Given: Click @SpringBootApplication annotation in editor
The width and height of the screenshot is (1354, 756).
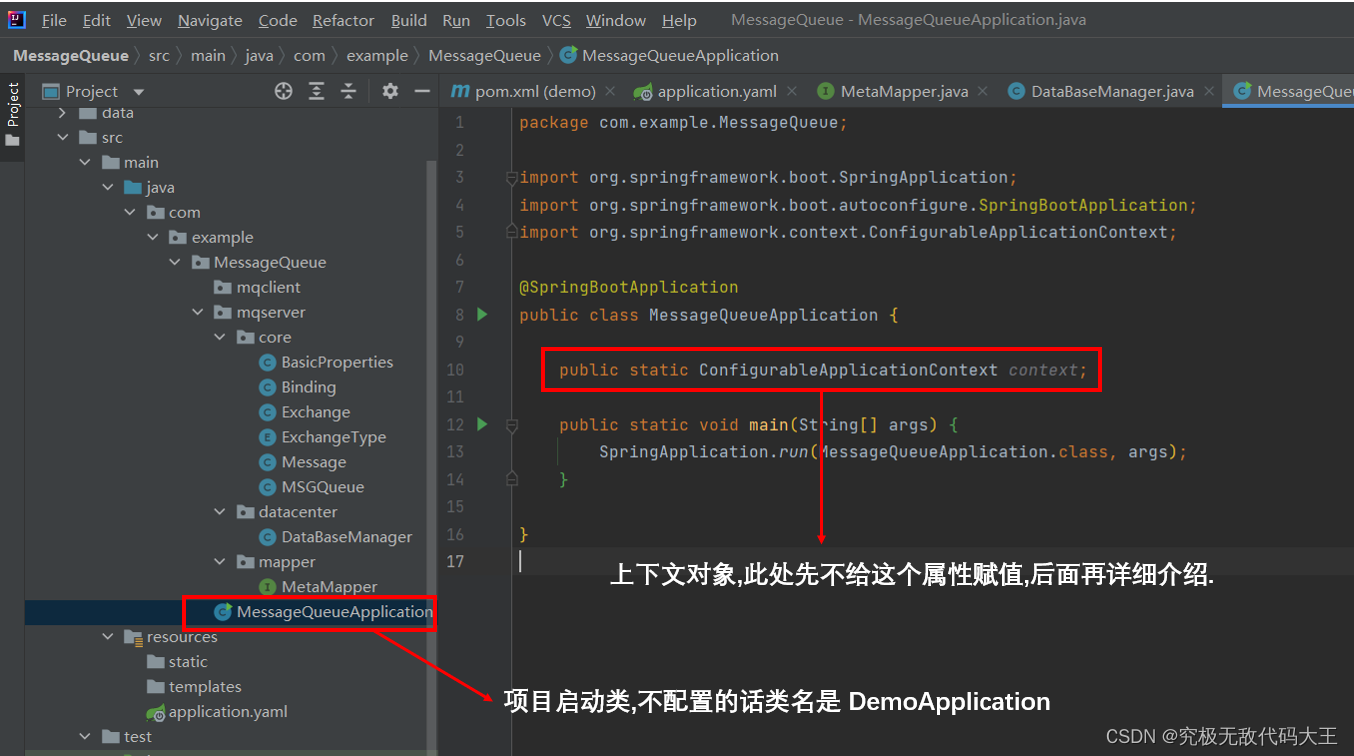Looking at the screenshot, I should pyautogui.click(x=628, y=287).
